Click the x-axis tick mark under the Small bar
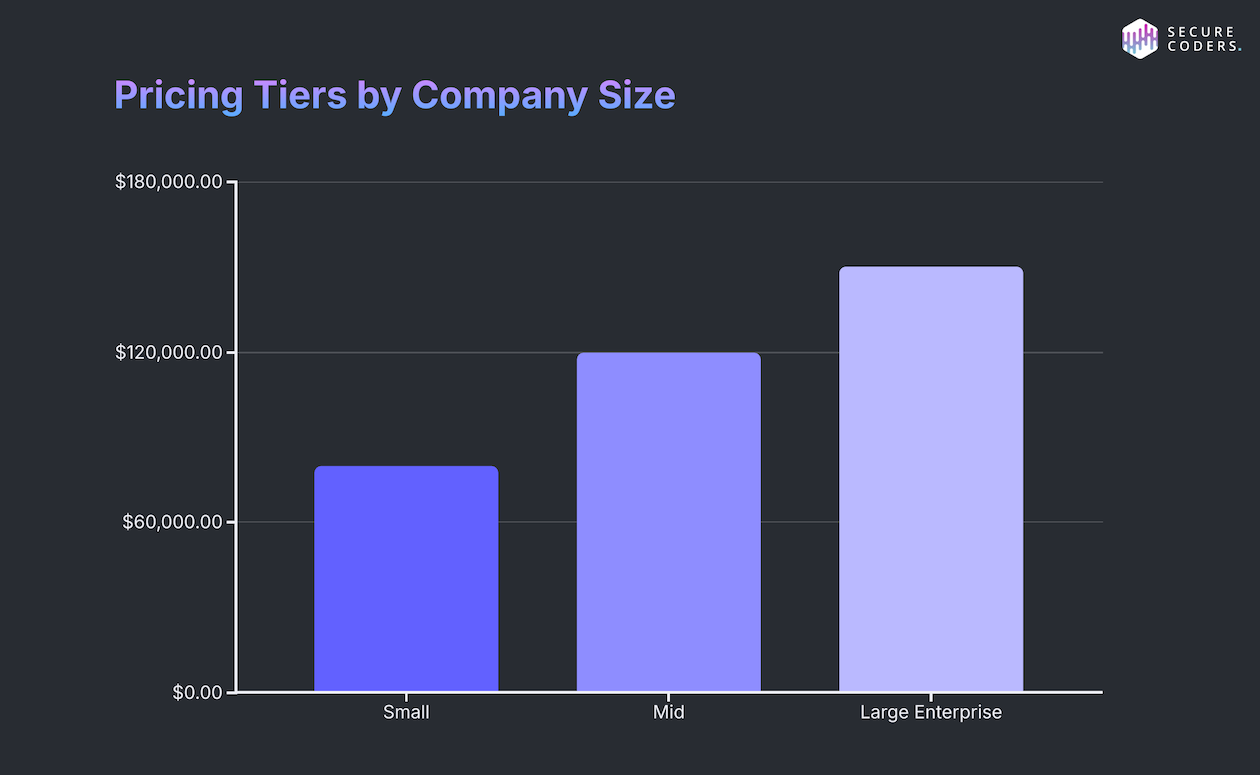The image size is (1260, 775). tap(406, 696)
